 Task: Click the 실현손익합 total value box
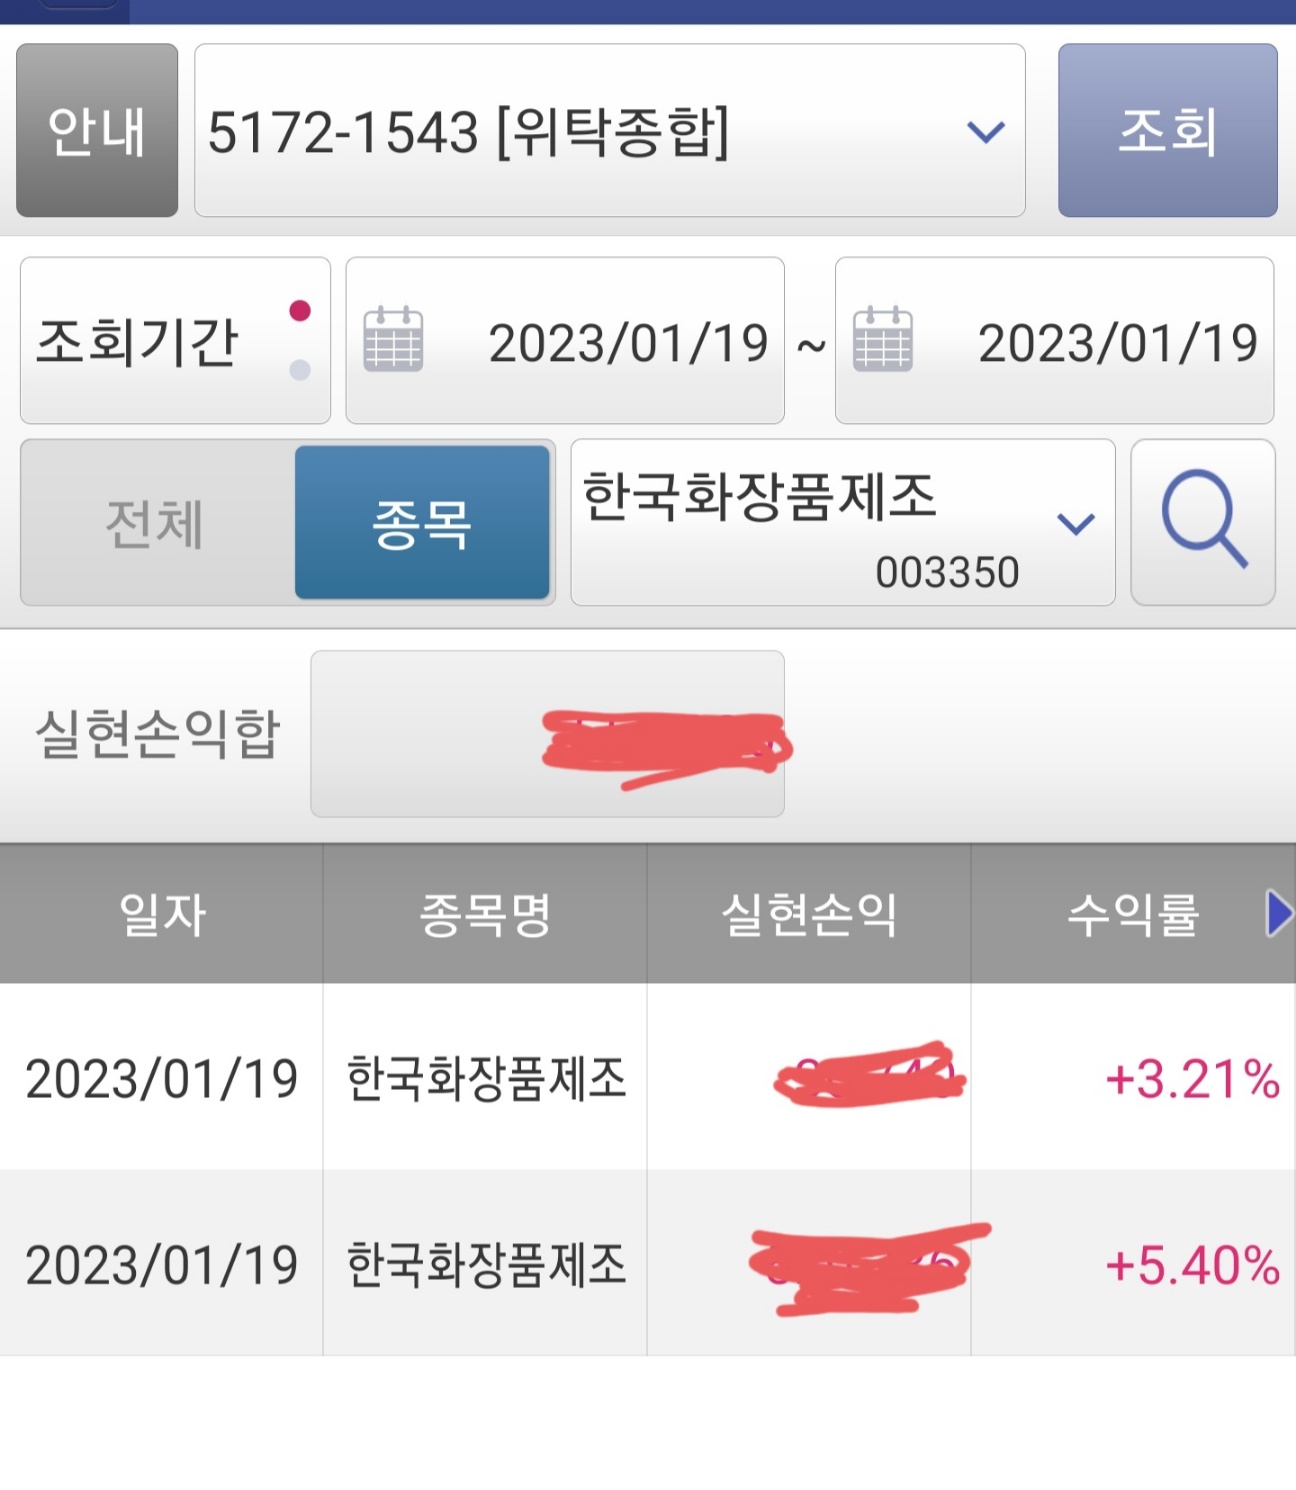[x=547, y=734]
